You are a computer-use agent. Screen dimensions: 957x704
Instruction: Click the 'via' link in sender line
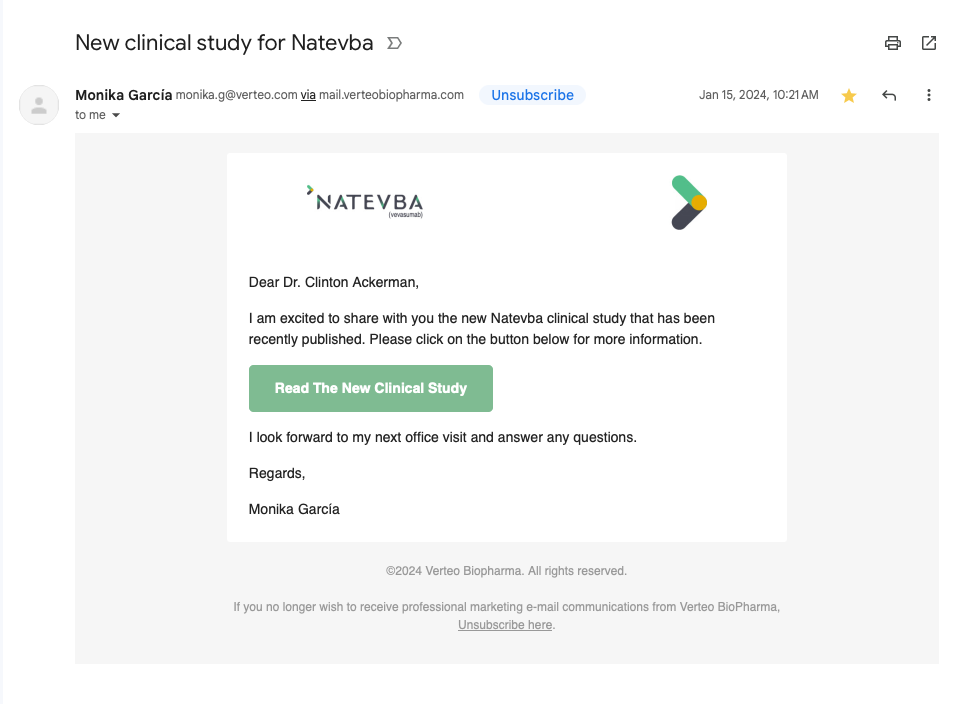pos(308,95)
